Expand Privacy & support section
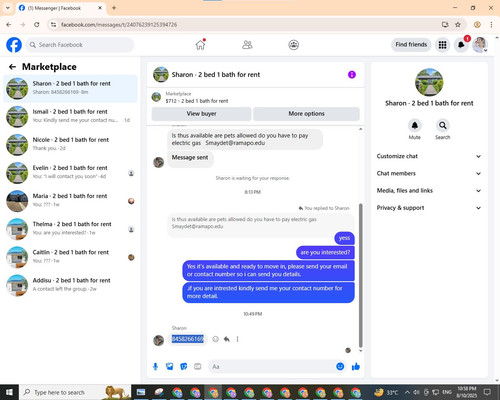This screenshot has height=400, width=500. [429, 208]
